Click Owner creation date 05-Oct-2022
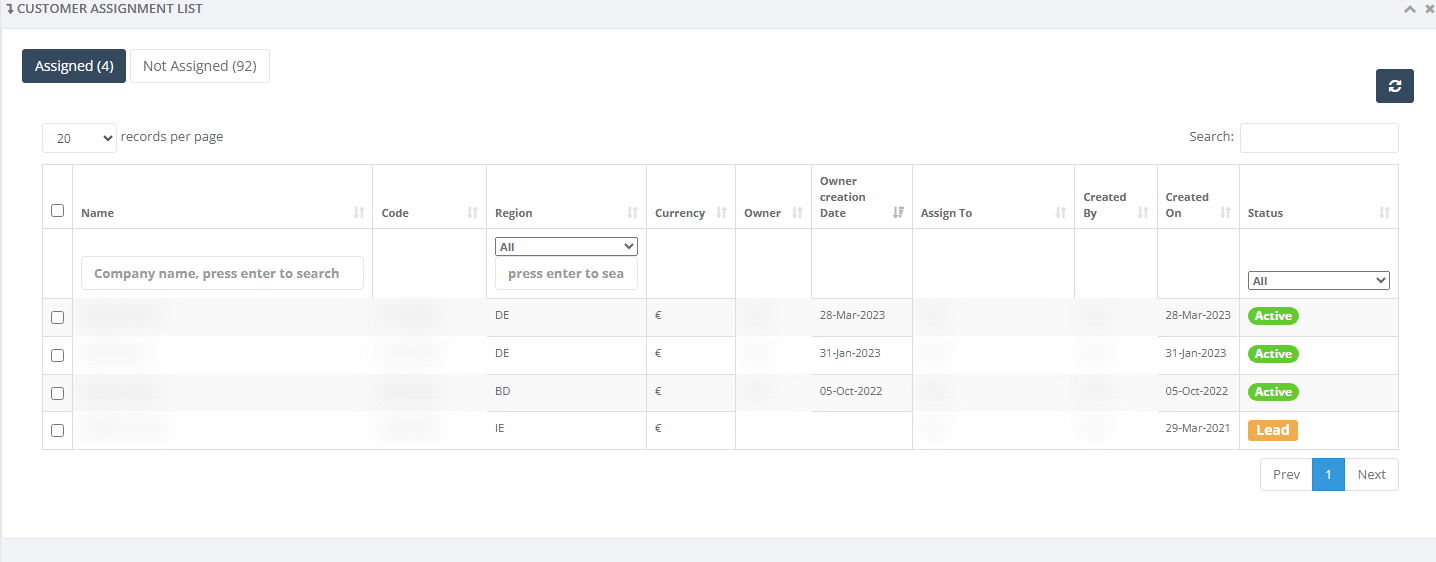 tap(851, 391)
